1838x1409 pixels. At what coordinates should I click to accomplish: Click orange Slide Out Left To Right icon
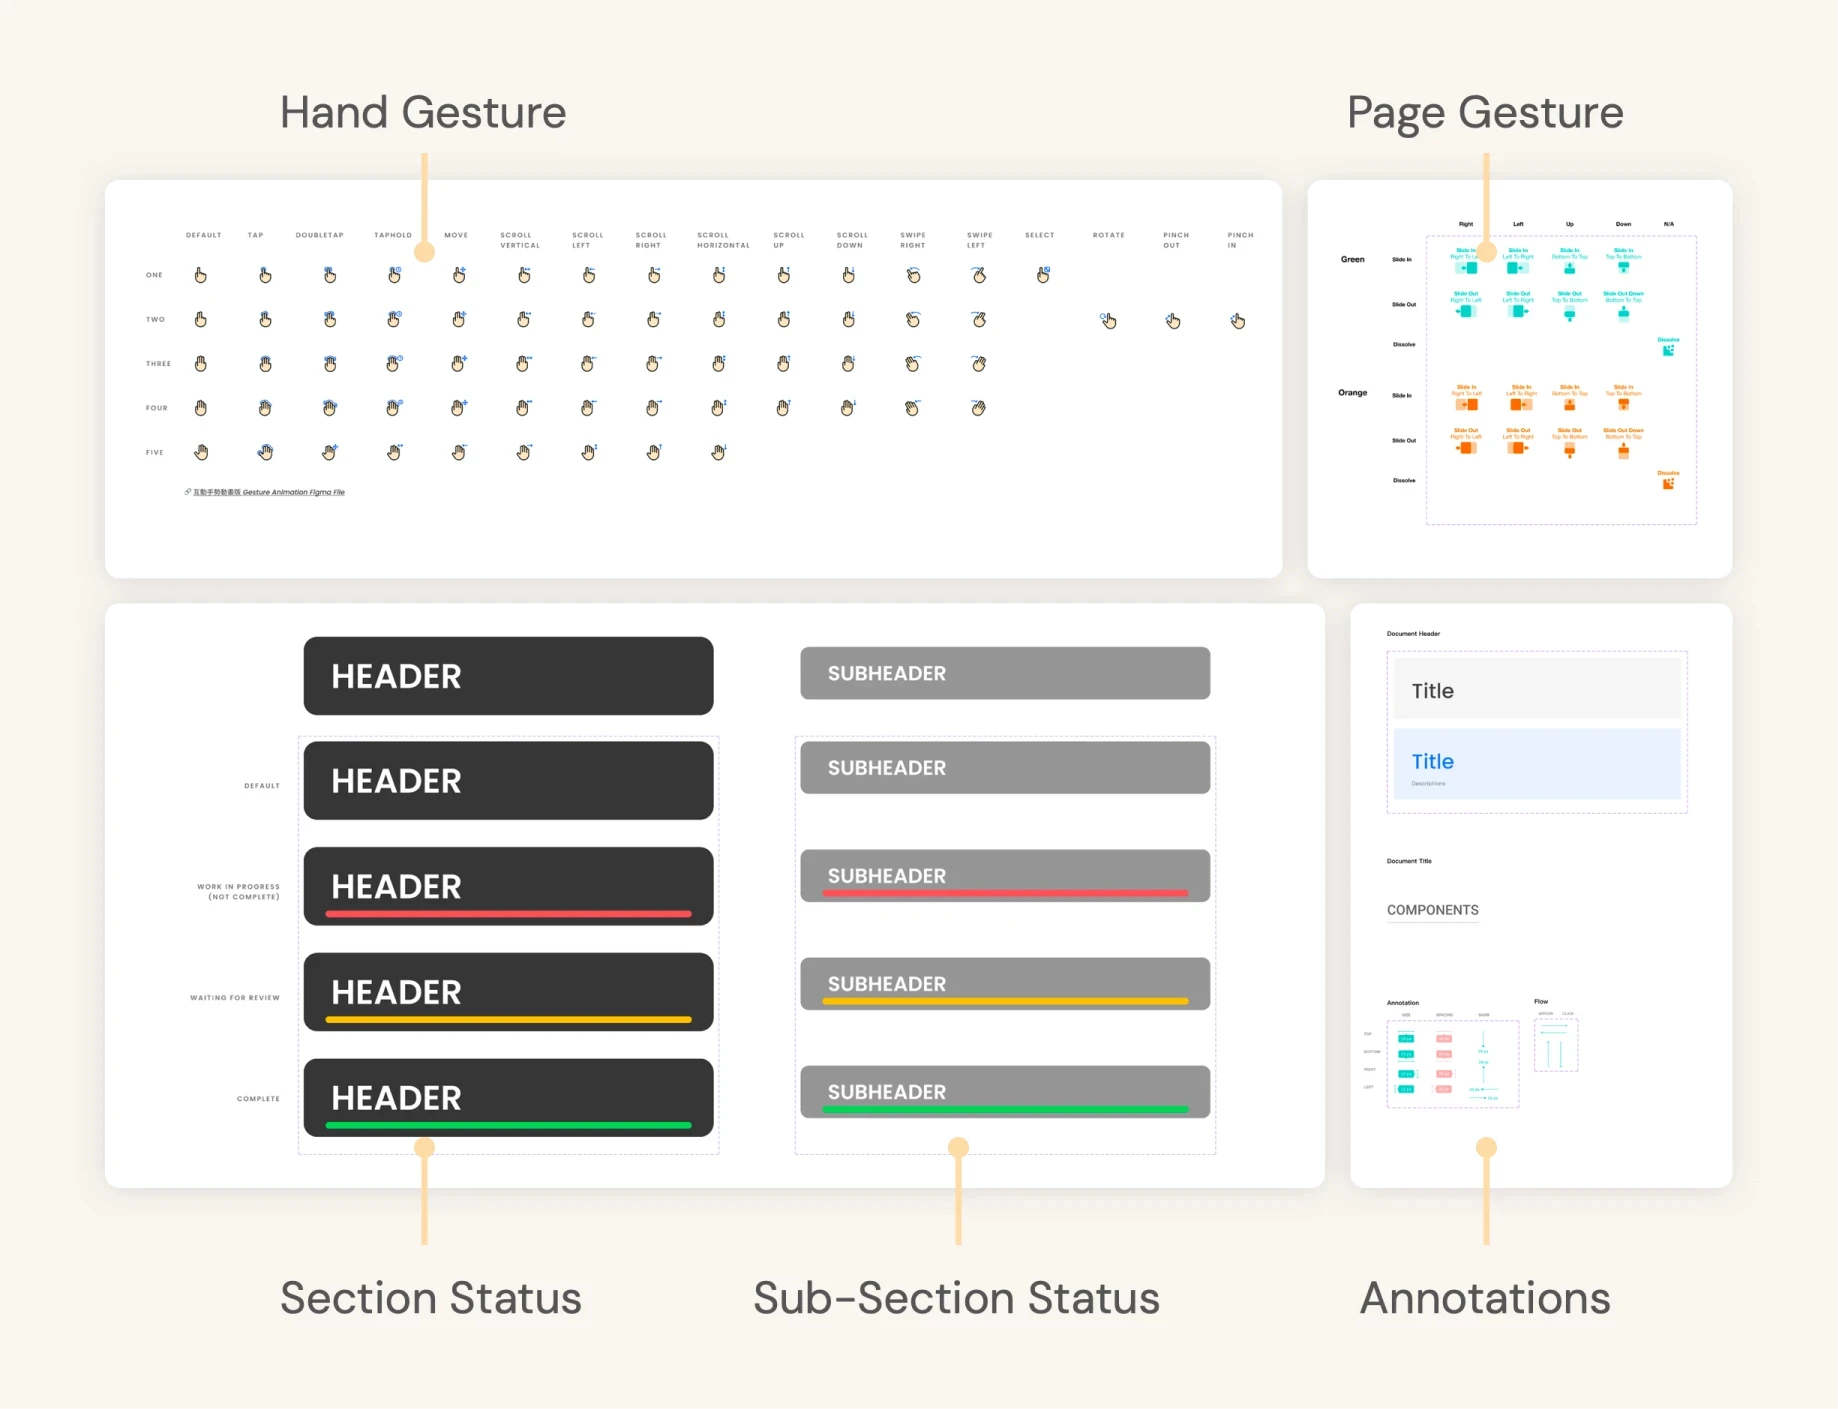point(1518,448)
